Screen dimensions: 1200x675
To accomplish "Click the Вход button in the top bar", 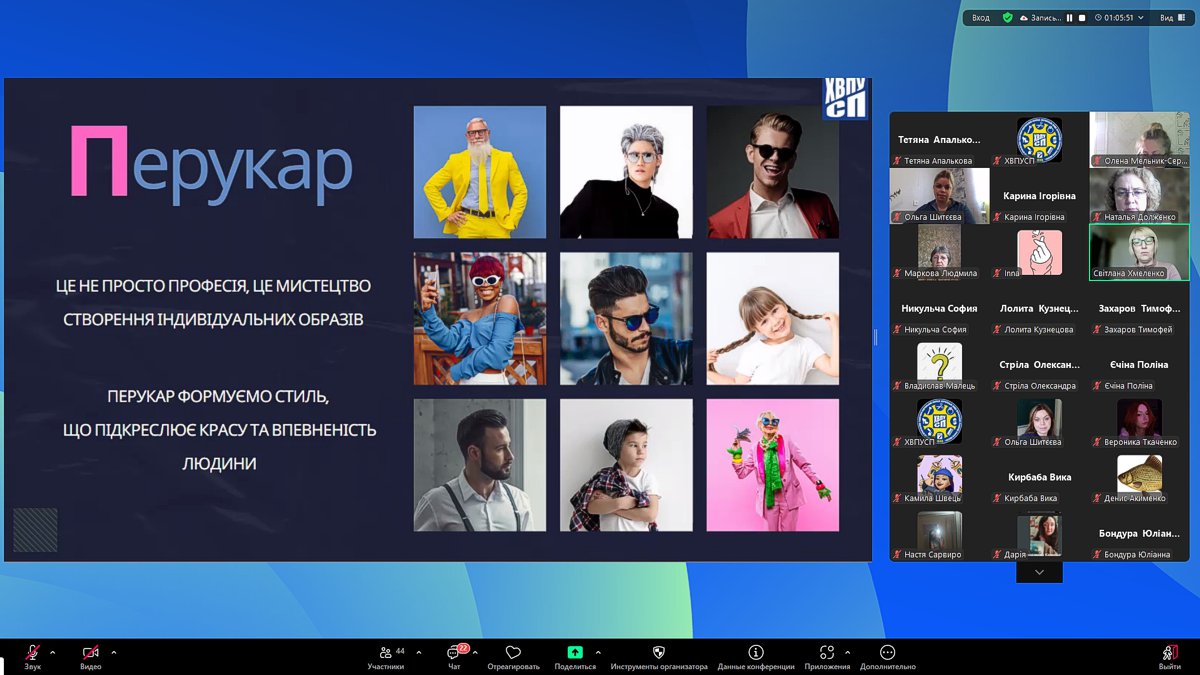I will (981, 18).
